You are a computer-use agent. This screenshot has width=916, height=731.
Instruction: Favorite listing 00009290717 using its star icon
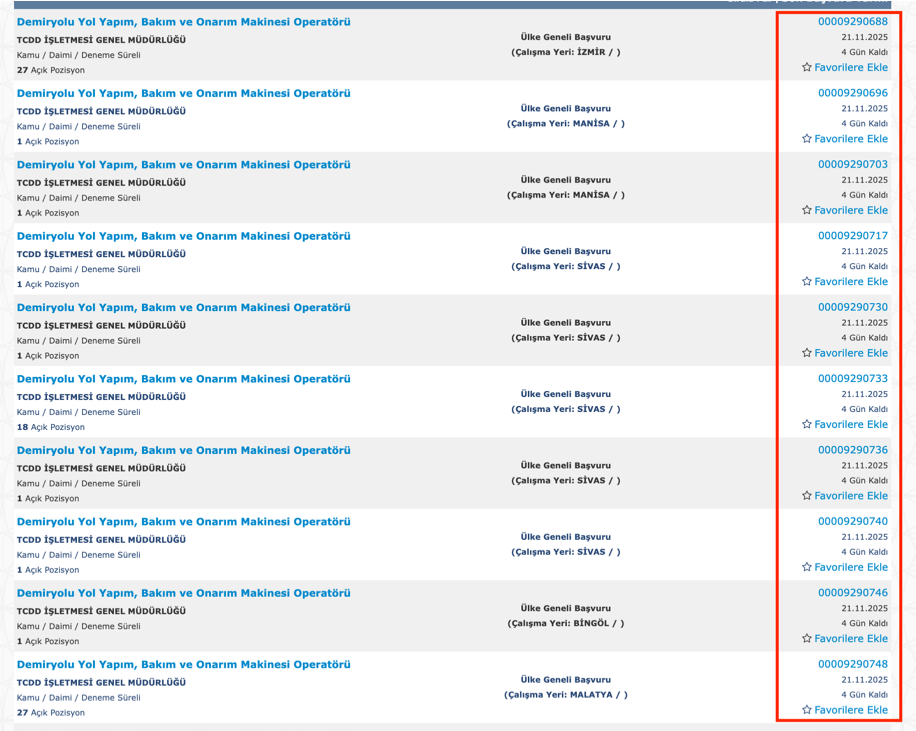pos(807,282)
